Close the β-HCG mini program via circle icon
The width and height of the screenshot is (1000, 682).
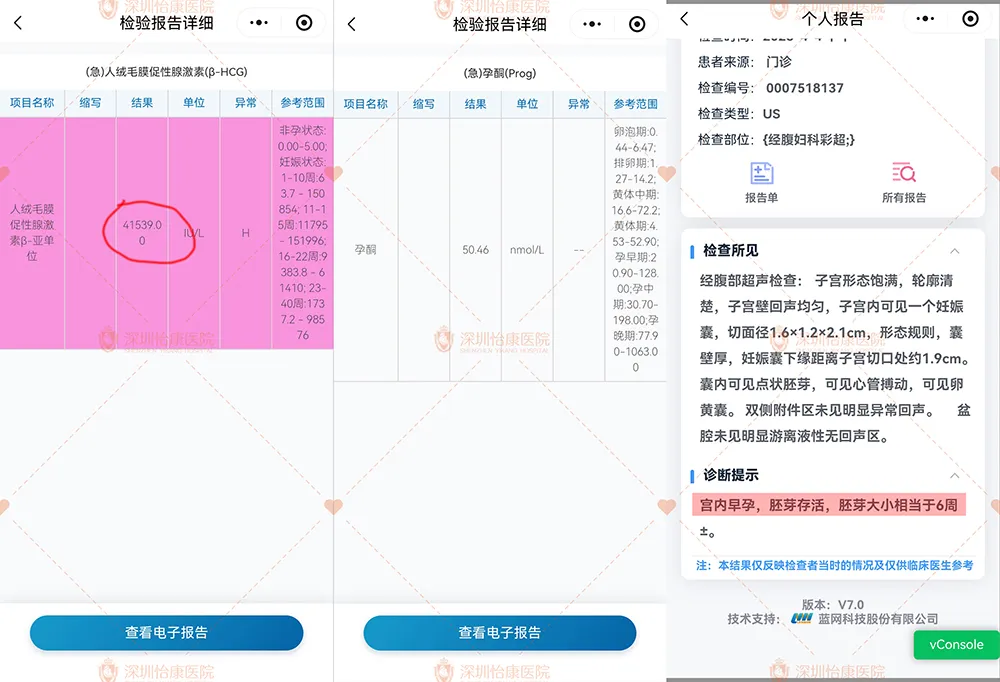304,23
